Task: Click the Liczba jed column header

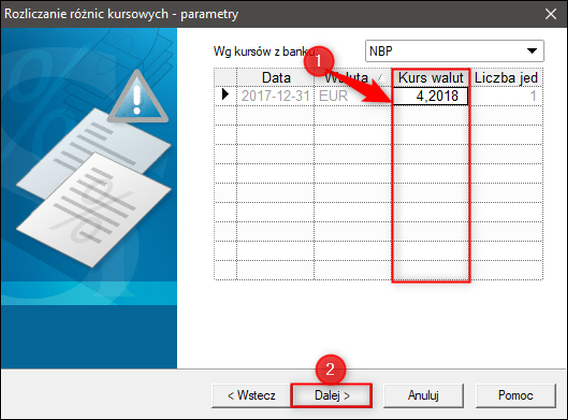Action: (506, 78)
